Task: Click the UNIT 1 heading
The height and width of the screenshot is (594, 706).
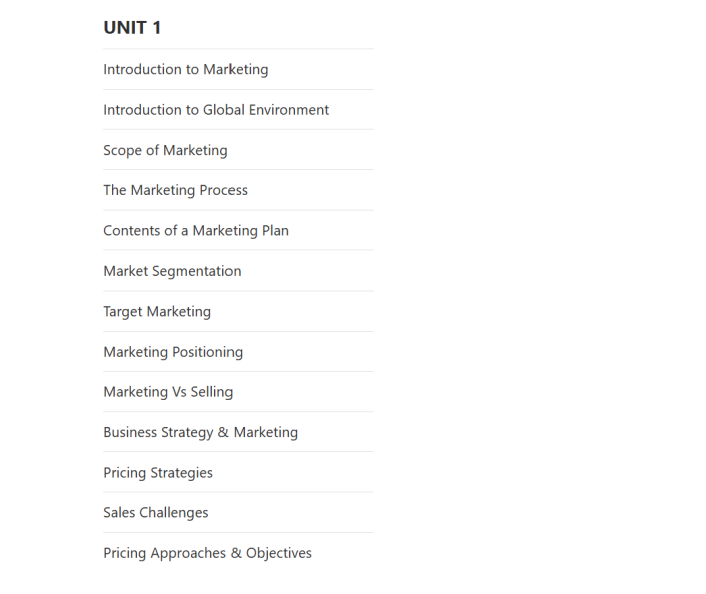Action: 132,28
